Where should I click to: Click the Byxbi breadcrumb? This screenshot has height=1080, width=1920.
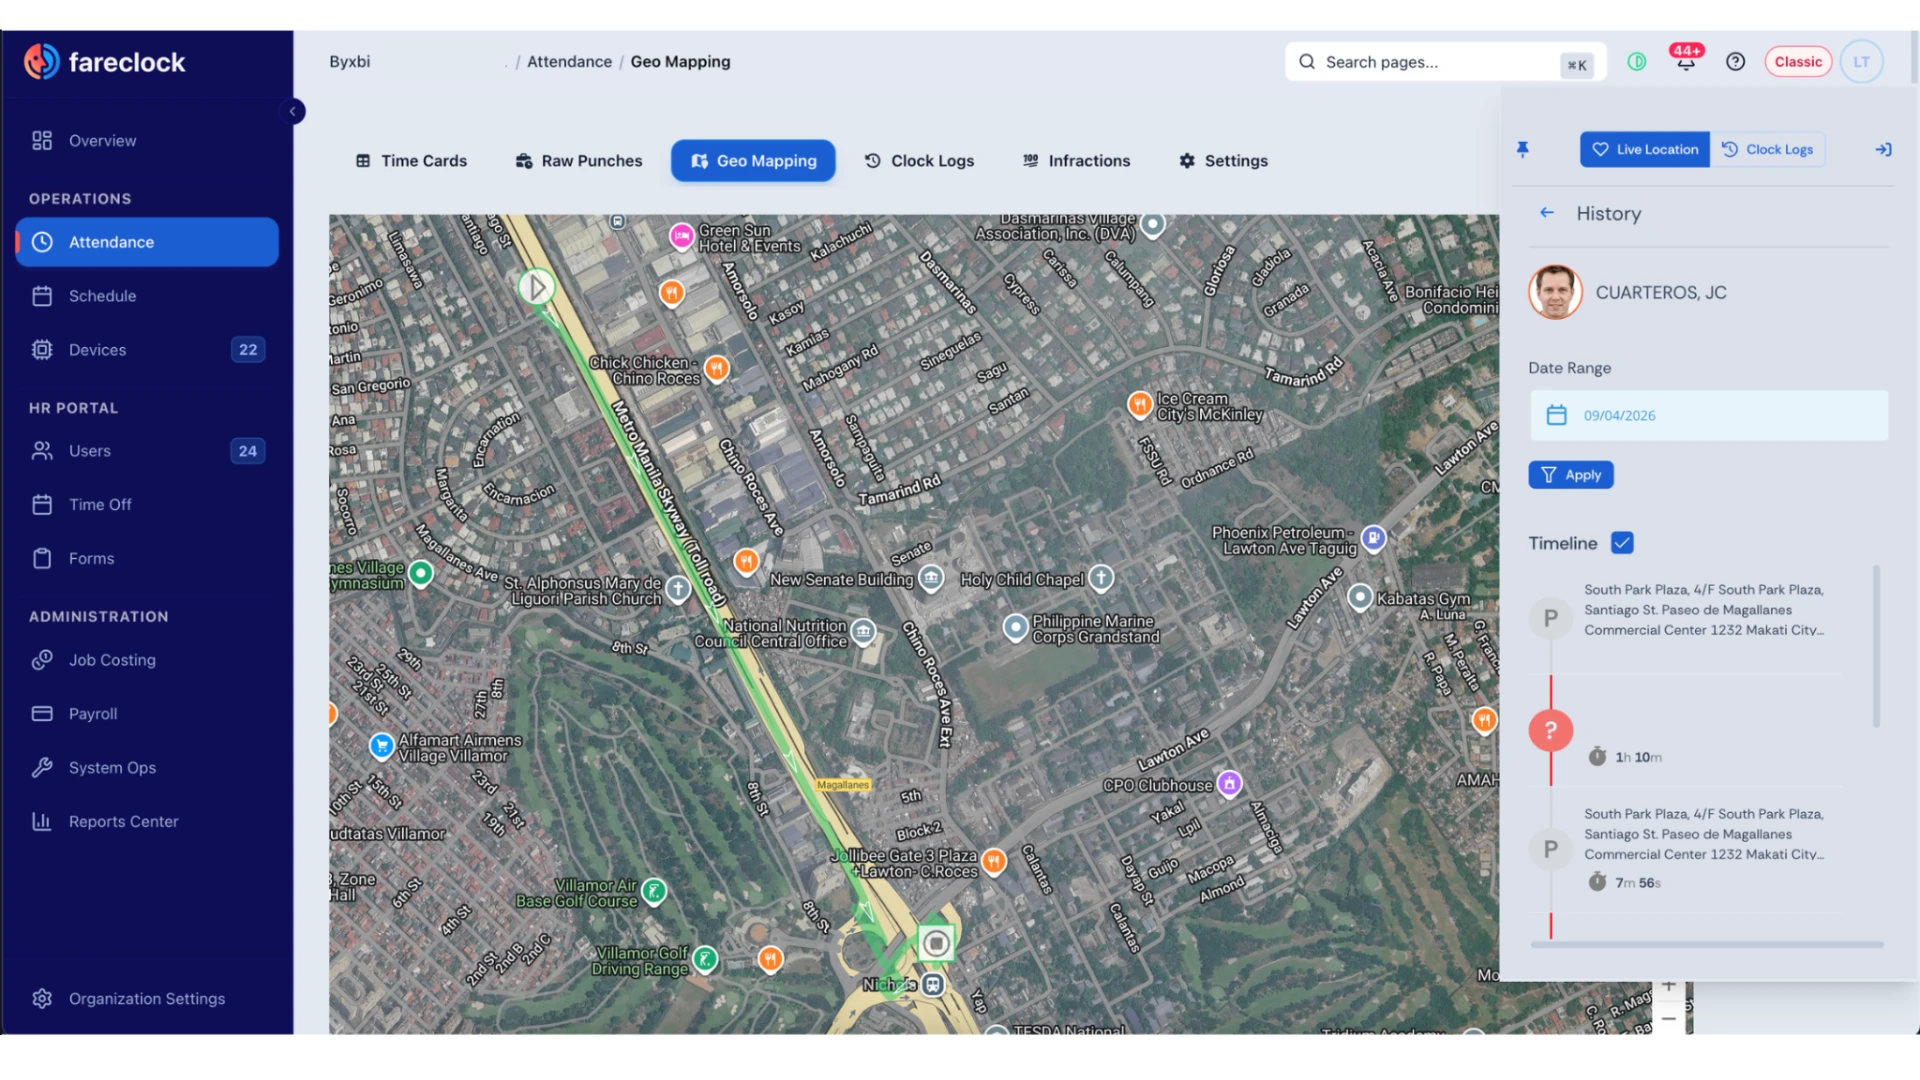(350, 62)
